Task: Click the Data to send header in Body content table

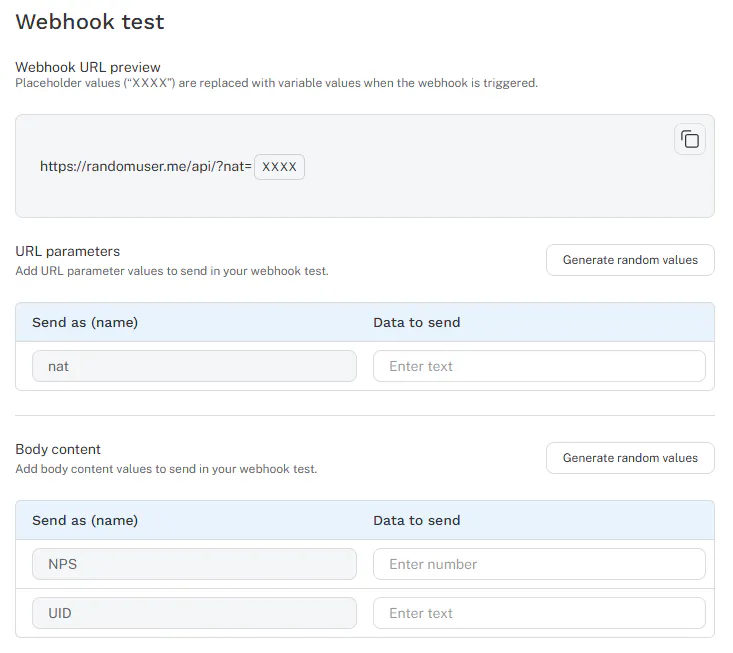Action: tap(417, 521)
